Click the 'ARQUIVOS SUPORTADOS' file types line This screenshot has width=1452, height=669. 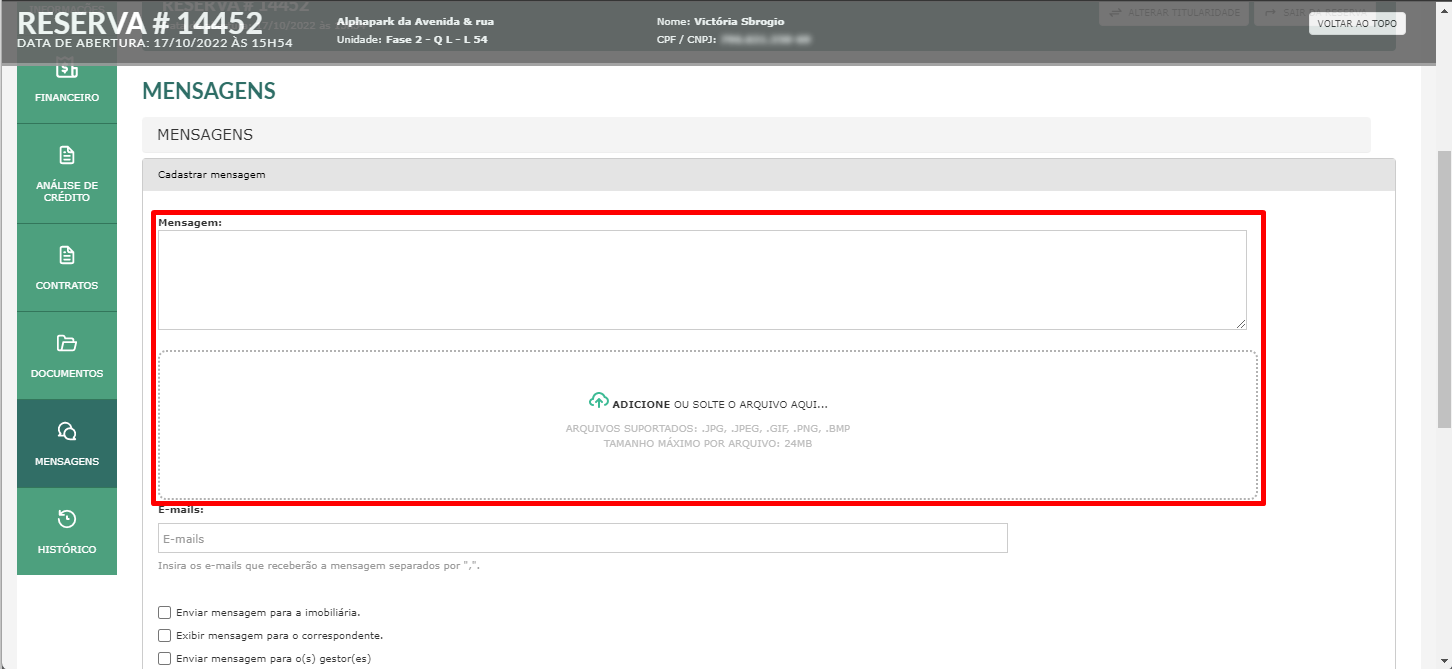(708, 428)
